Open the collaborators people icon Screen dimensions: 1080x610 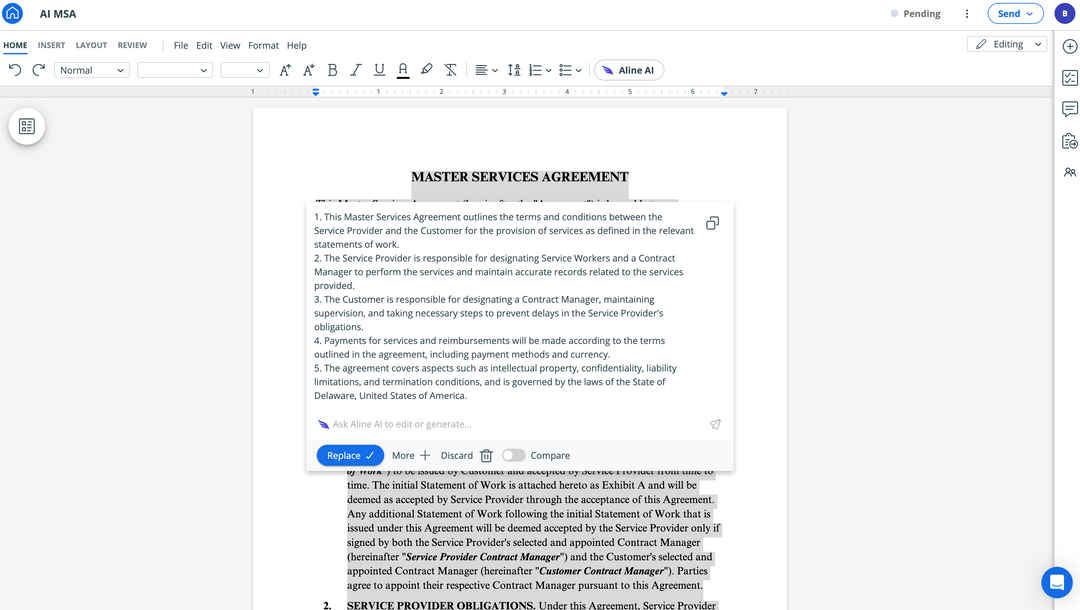(1069, 172)
